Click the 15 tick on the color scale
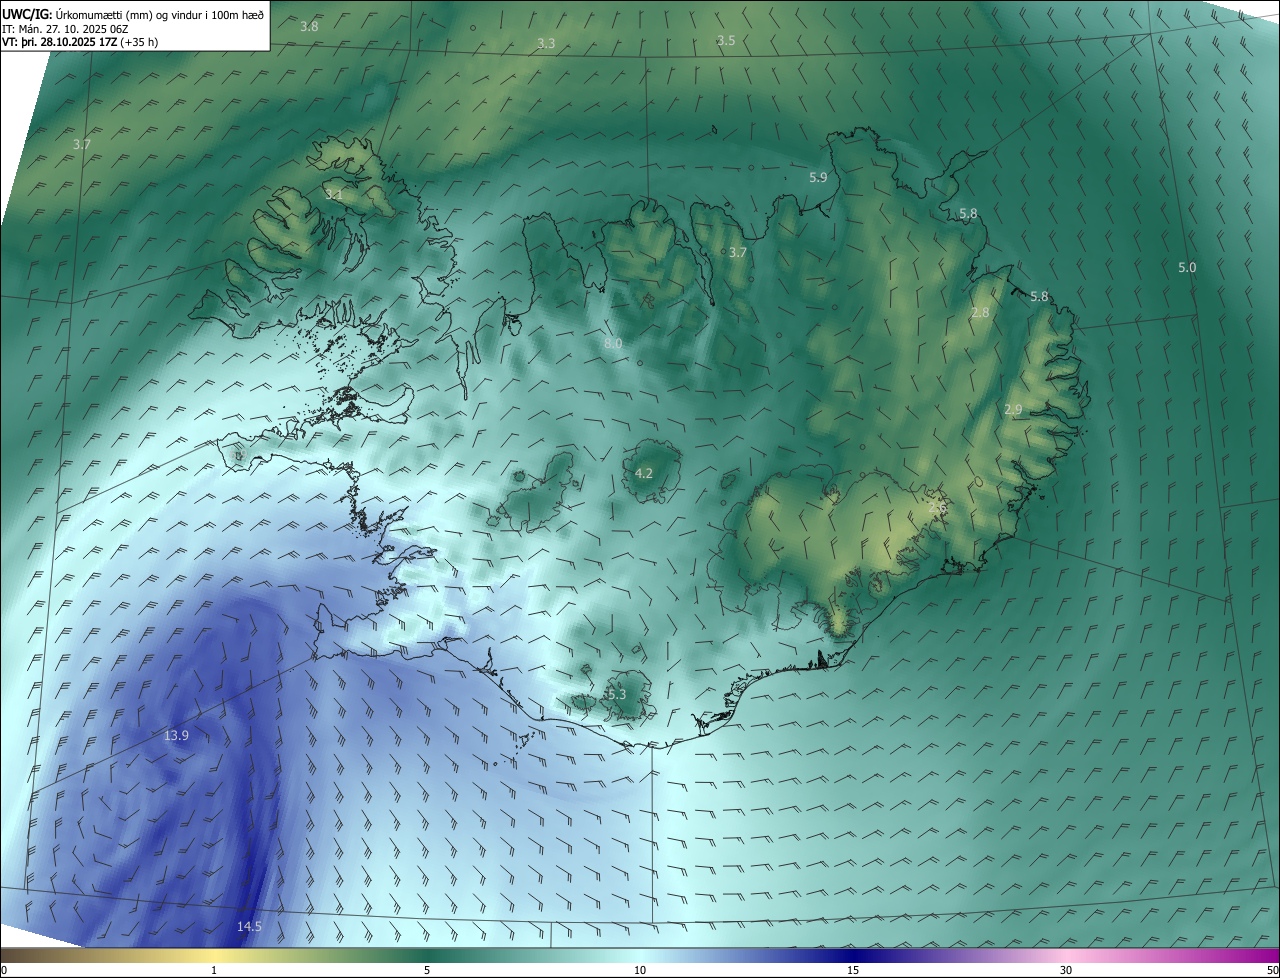 tap(853, 970)
